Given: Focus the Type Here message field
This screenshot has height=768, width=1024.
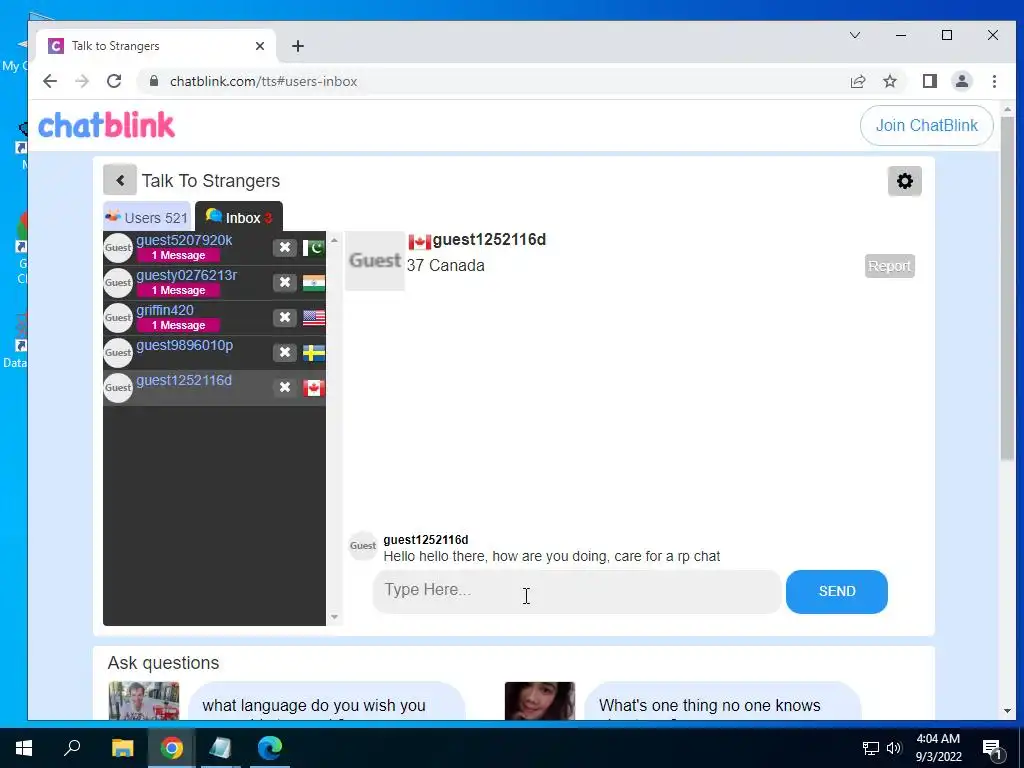Looking at the screenshot, I should pyautogui.click(x=577, y=591).
